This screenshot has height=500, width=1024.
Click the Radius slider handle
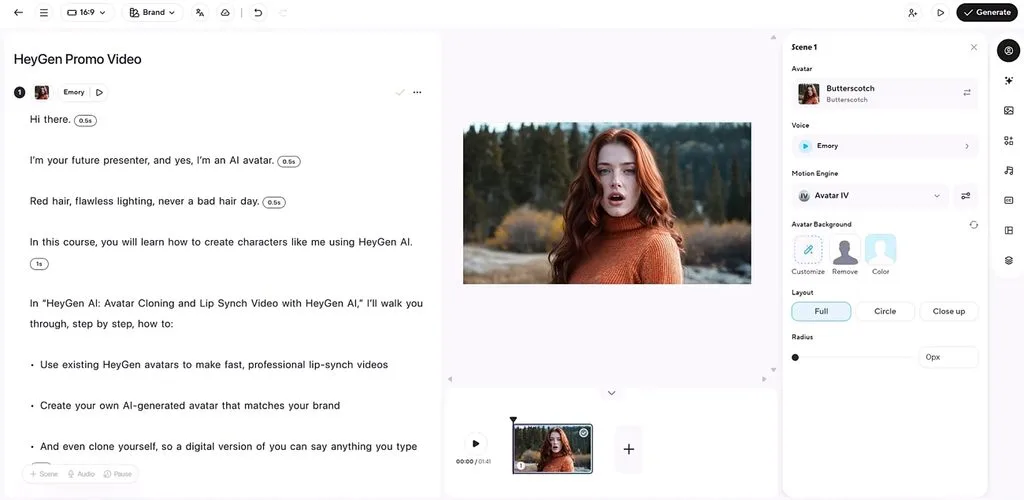tap(795, 357)
